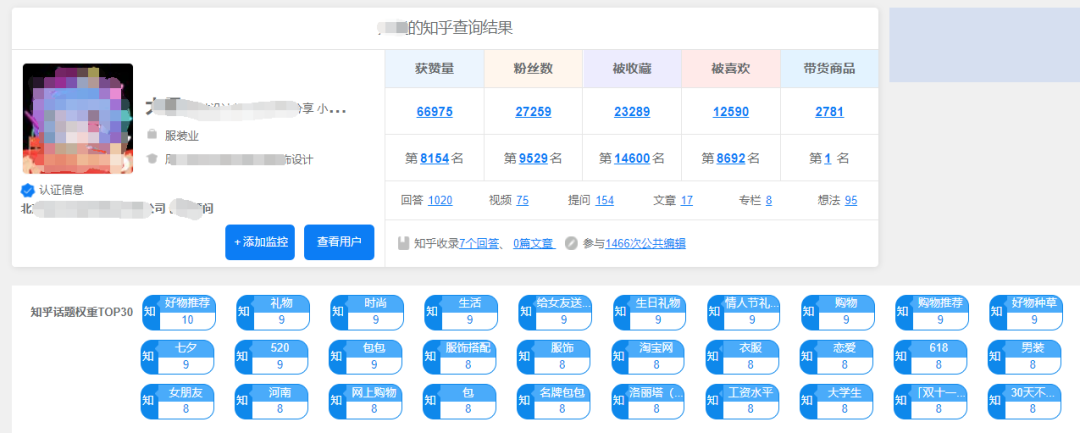Click the 知 icon on 购物 tag
1080x433 pixels.
point(810,313)
